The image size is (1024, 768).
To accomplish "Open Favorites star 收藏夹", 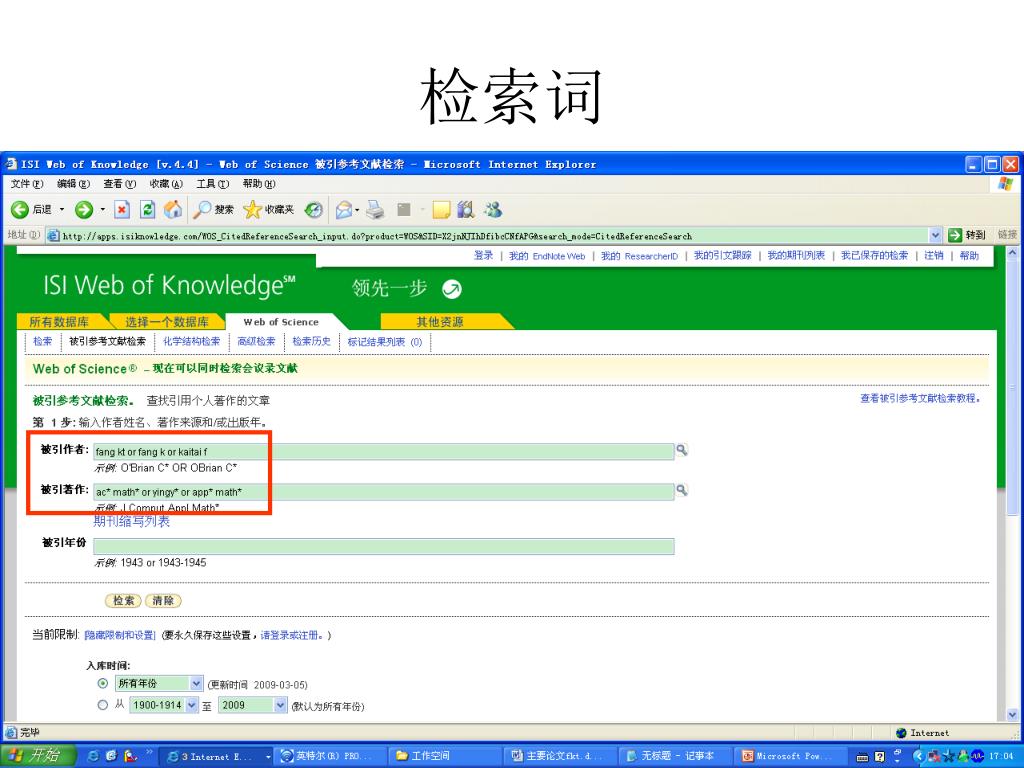I will click(x=268, y=209).
